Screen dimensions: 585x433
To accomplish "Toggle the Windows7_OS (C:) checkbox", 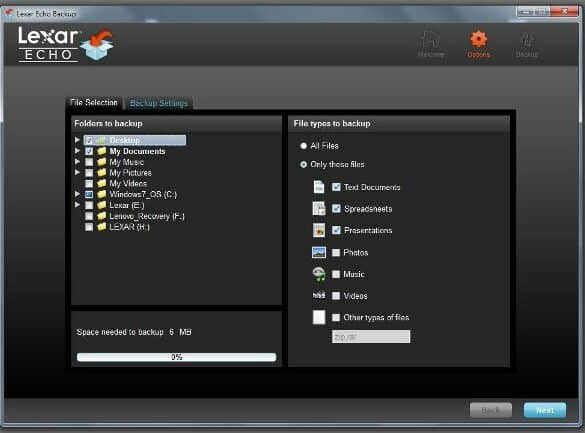I will (x=89, y=194).
